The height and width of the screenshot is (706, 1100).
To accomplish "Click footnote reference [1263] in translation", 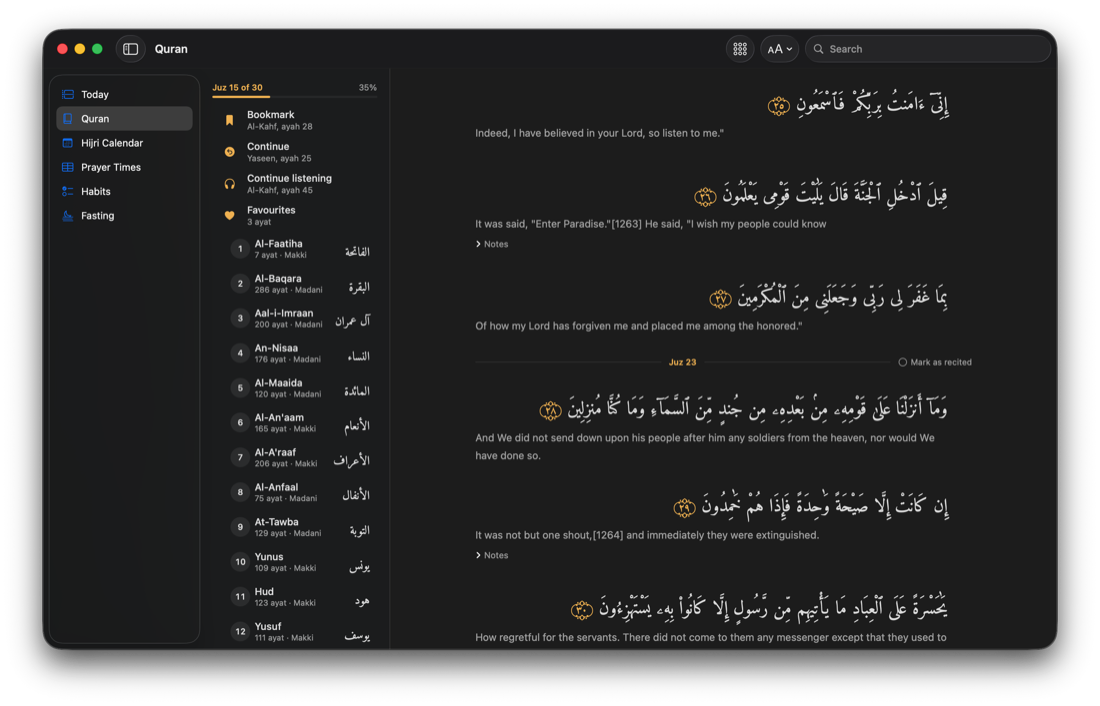I will [626, 224].
